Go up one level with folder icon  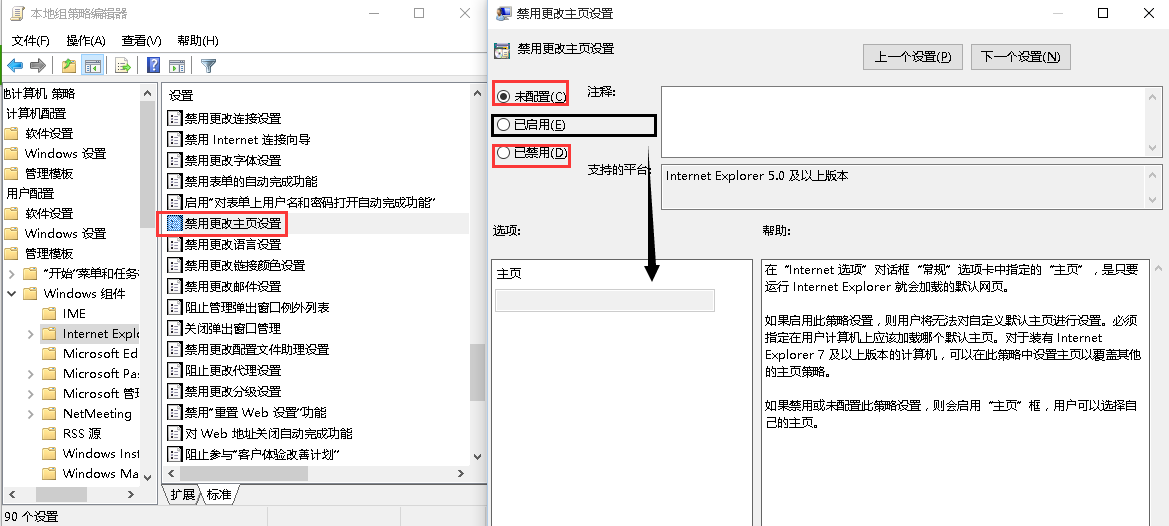[x=69, y=66]
